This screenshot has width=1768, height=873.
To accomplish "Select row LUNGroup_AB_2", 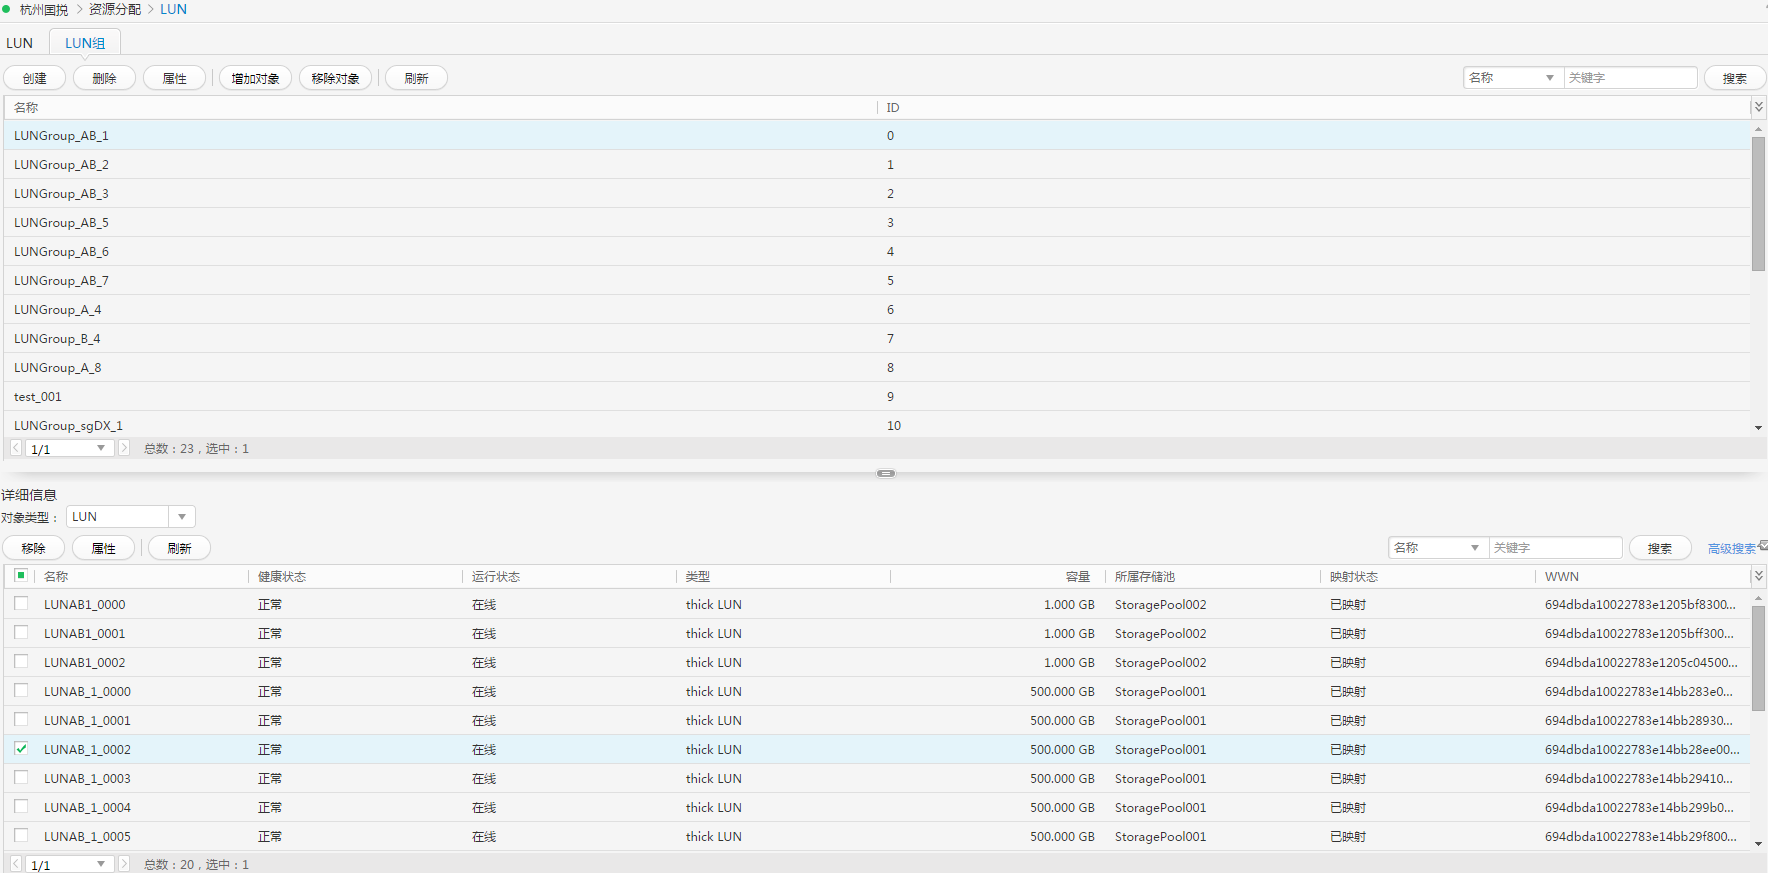I will click(x=877, y=164).
